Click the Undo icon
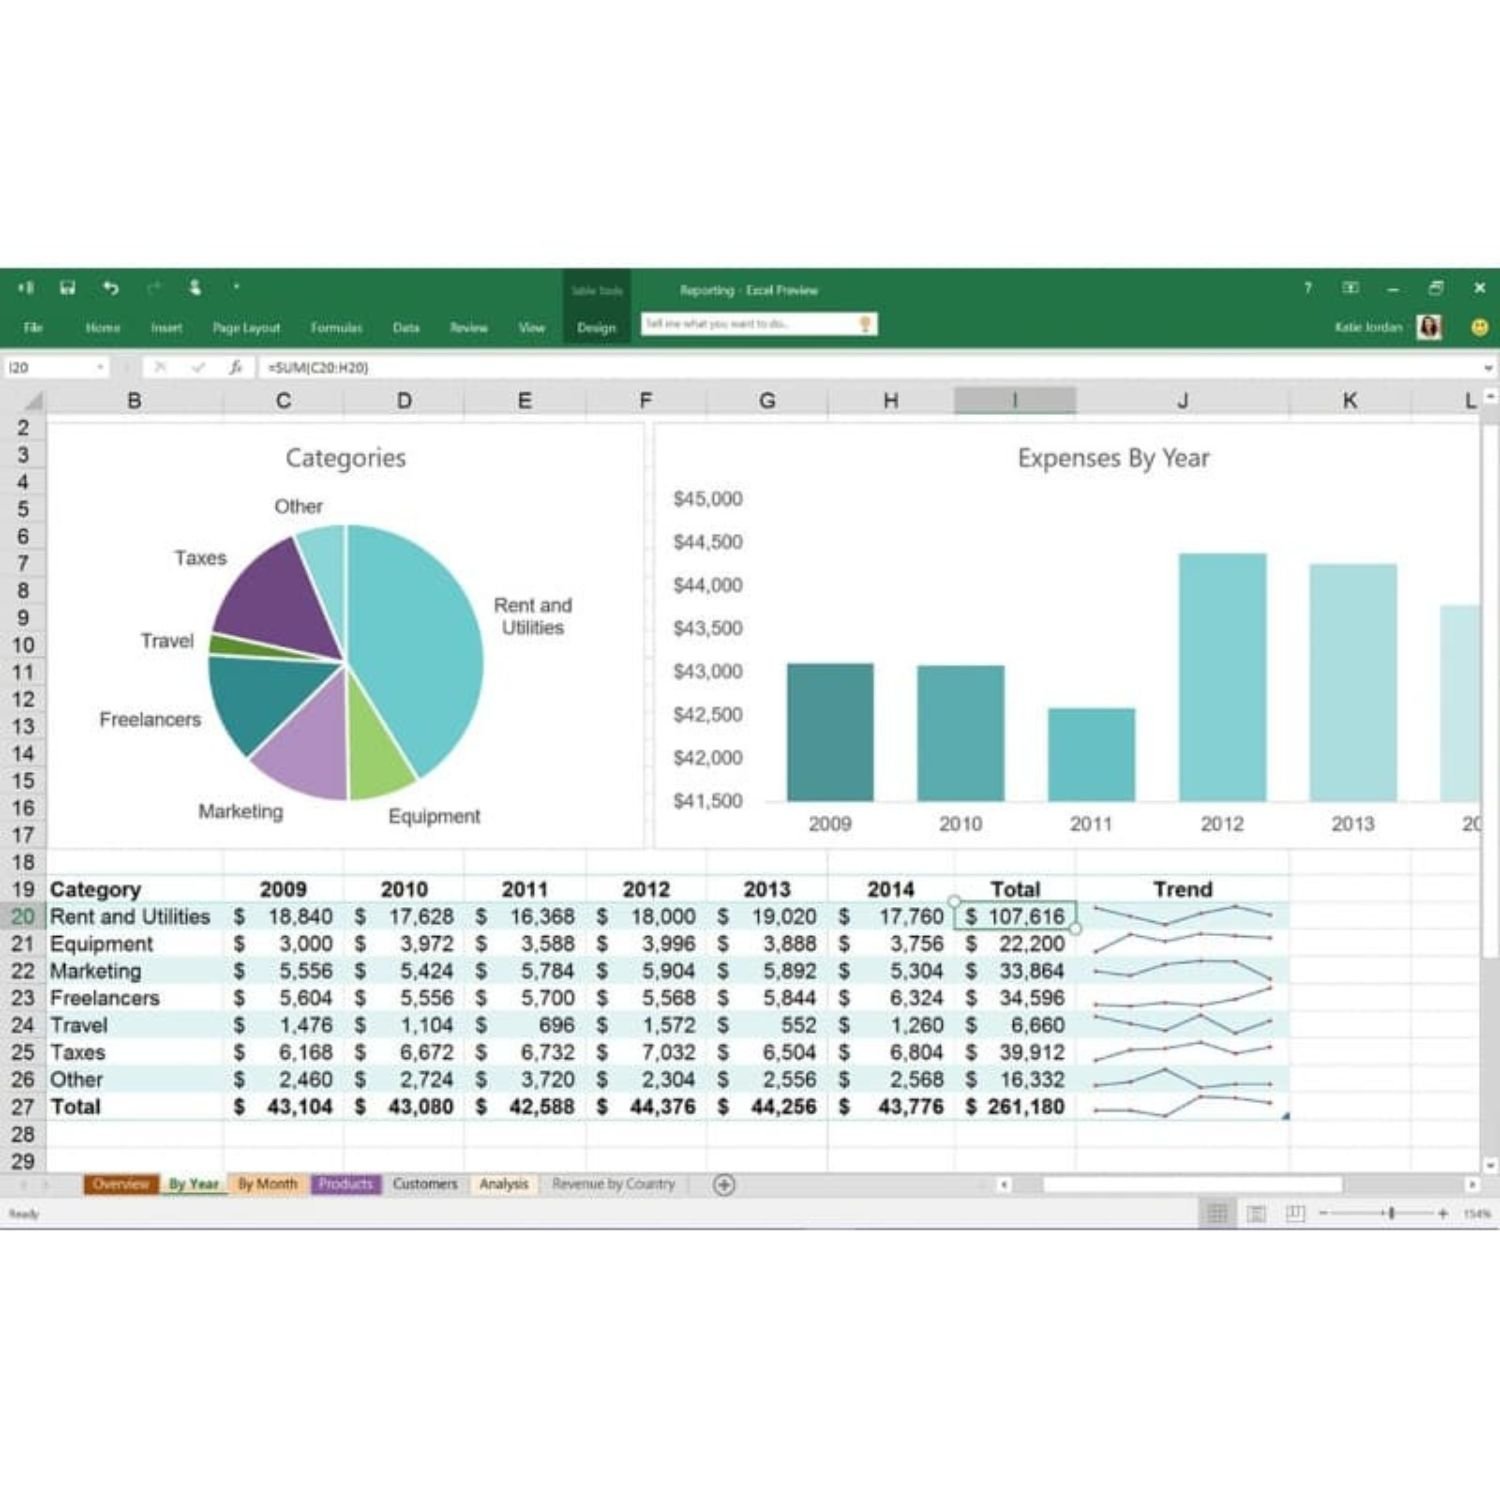This screenshot has width=1500, height=1500. [x=110, y=288]
